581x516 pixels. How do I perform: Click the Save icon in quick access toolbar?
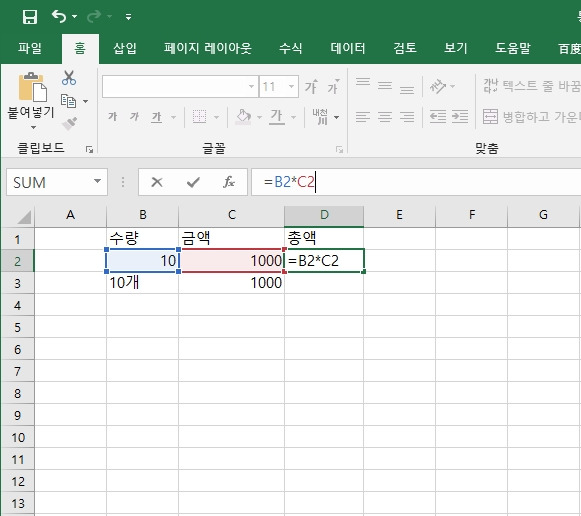click(x=30, y=17)
